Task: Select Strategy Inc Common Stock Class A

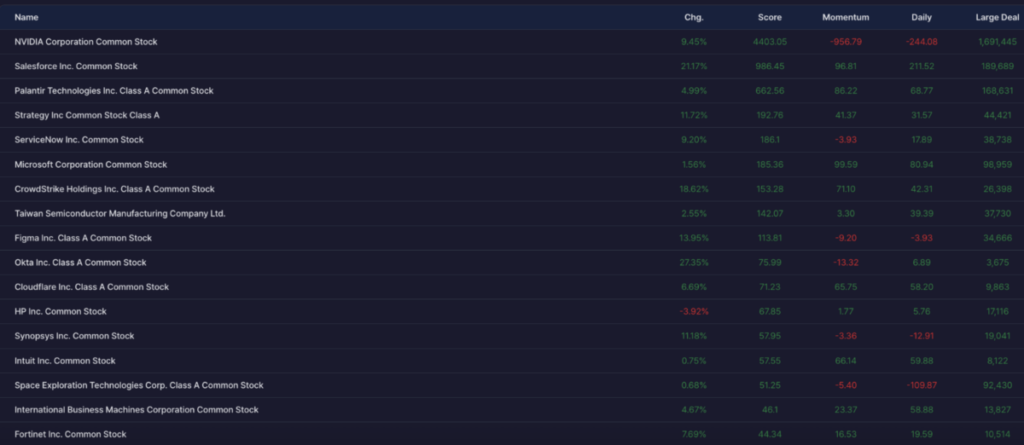Action: [512, 115]
